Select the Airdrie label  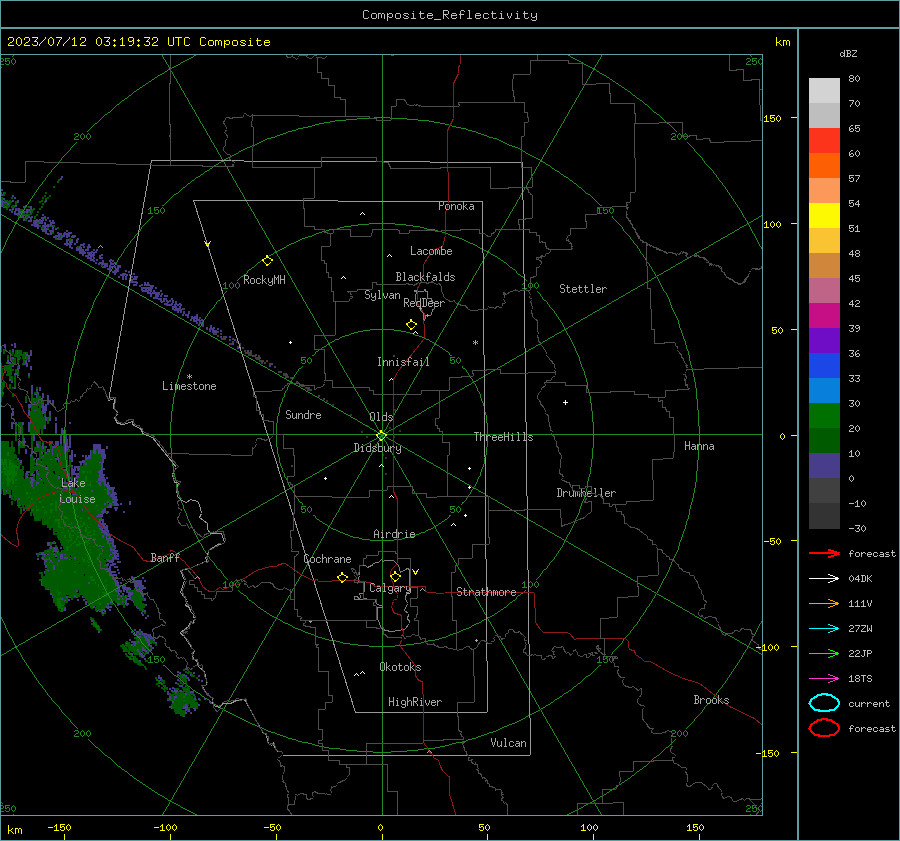[x=394, y=534]
